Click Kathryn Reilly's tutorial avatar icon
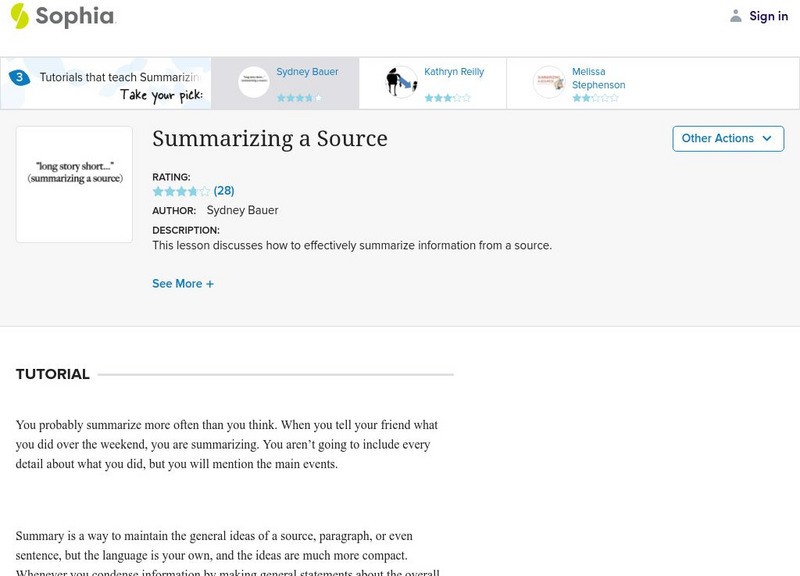 click(401, 82)
